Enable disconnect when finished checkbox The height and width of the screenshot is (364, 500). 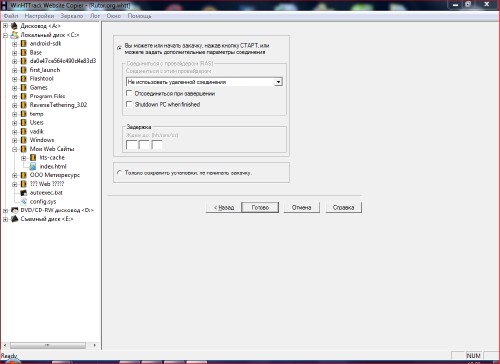point(129,93)
